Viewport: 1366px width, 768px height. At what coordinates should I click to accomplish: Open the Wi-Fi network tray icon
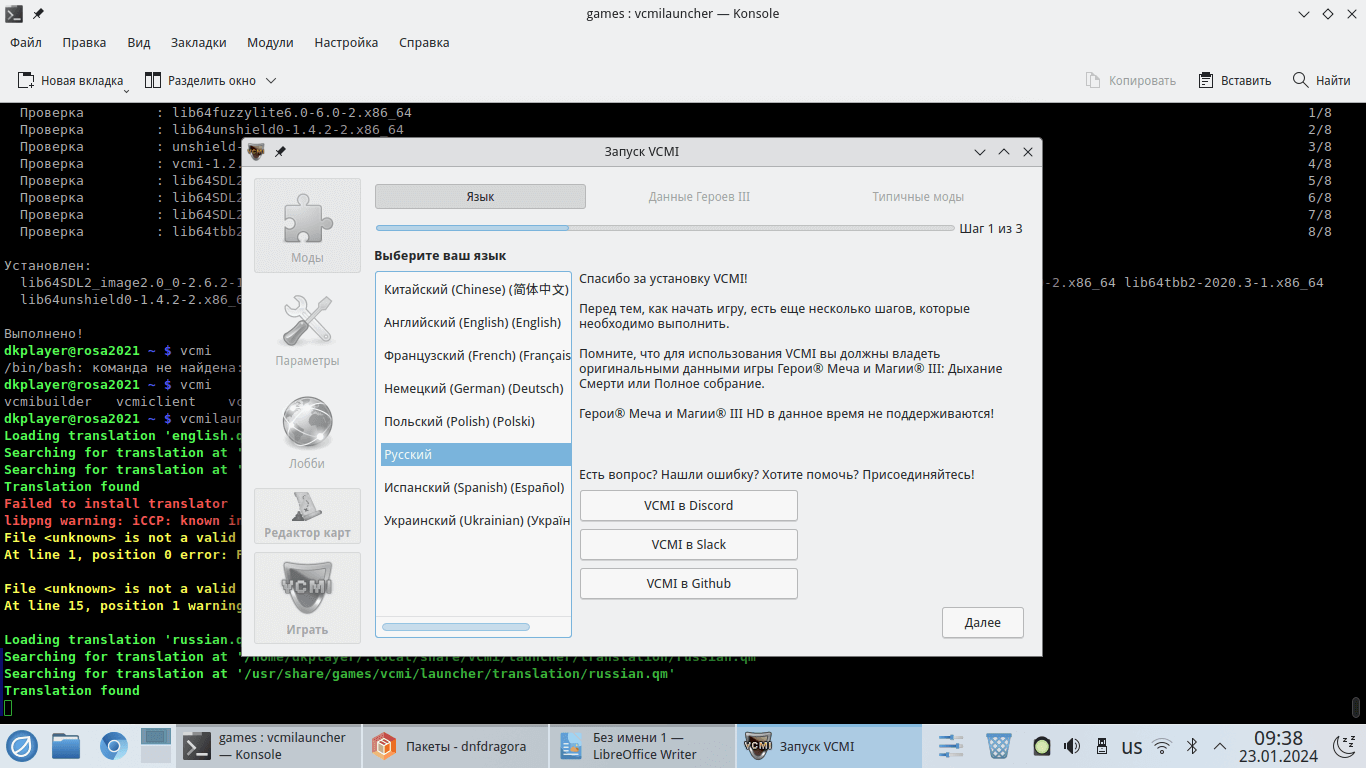1162,746
